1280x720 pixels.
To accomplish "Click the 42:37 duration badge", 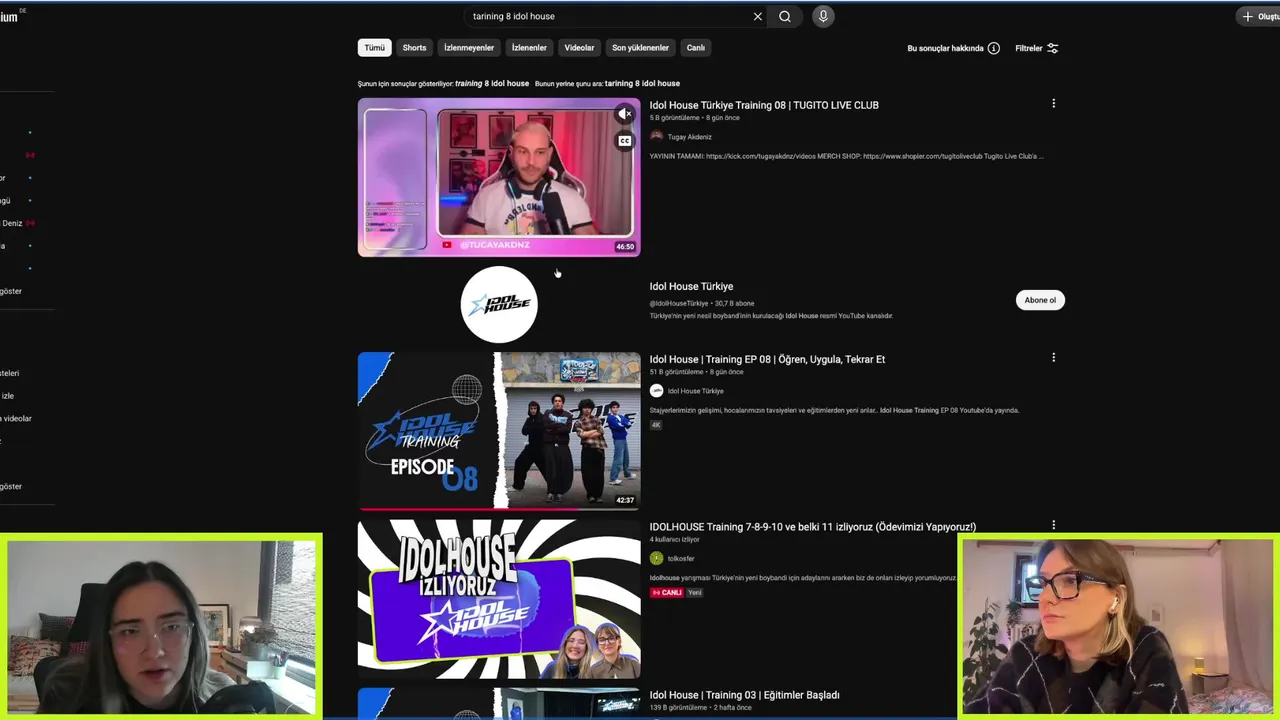I will (625, 500).
